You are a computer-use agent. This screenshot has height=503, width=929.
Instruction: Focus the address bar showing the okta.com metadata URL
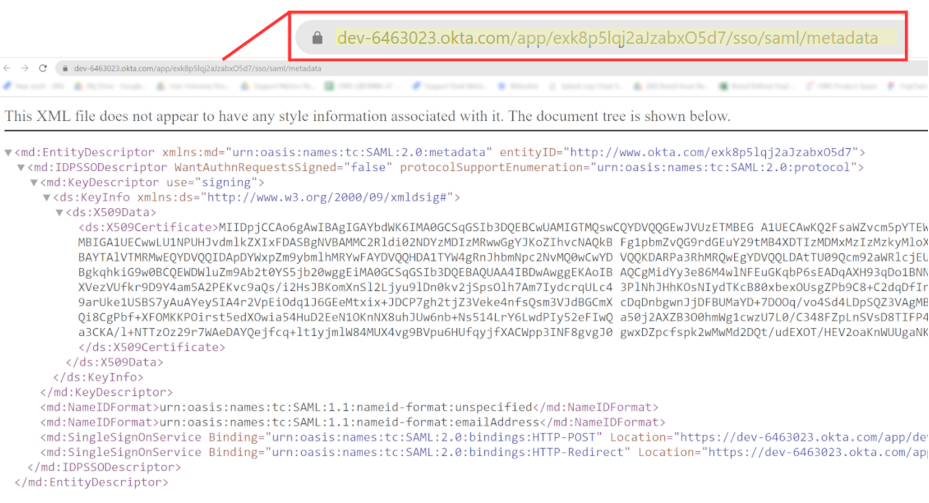pos(492,69)
